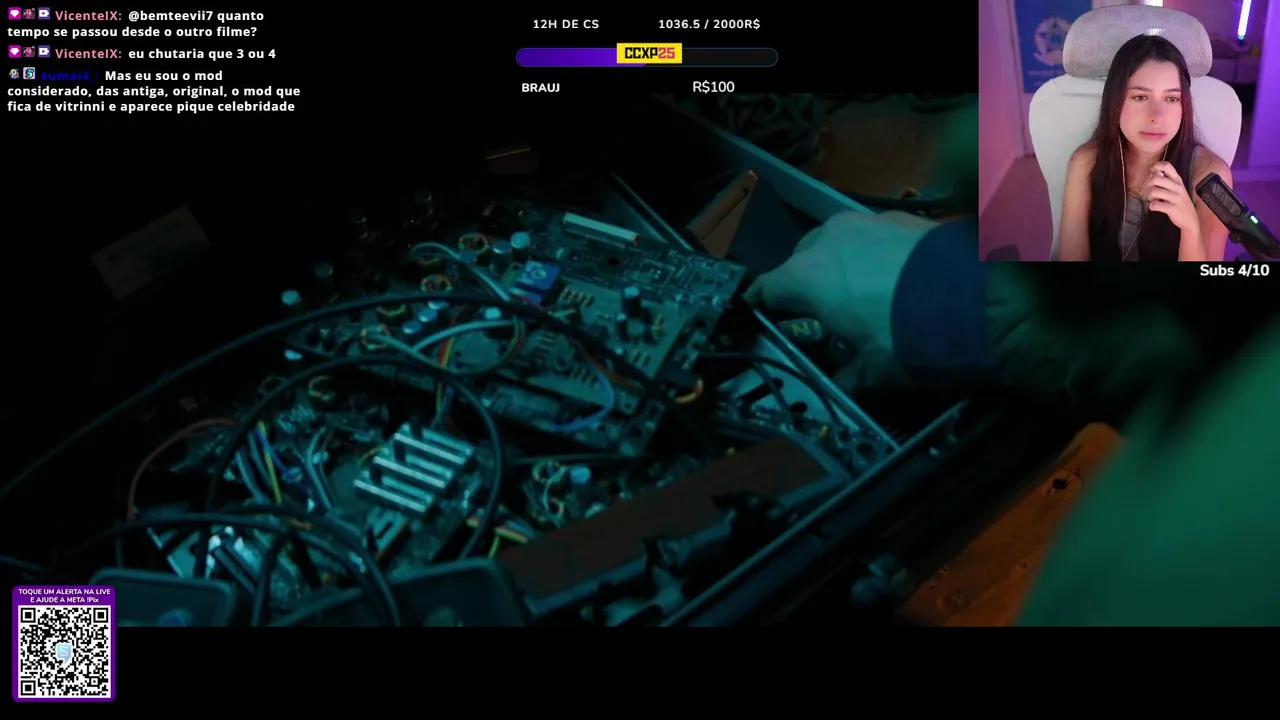
Task: Click the camera badge beside 'eu chutaria que 3 ou 4'
Action: tap(44, 52)
